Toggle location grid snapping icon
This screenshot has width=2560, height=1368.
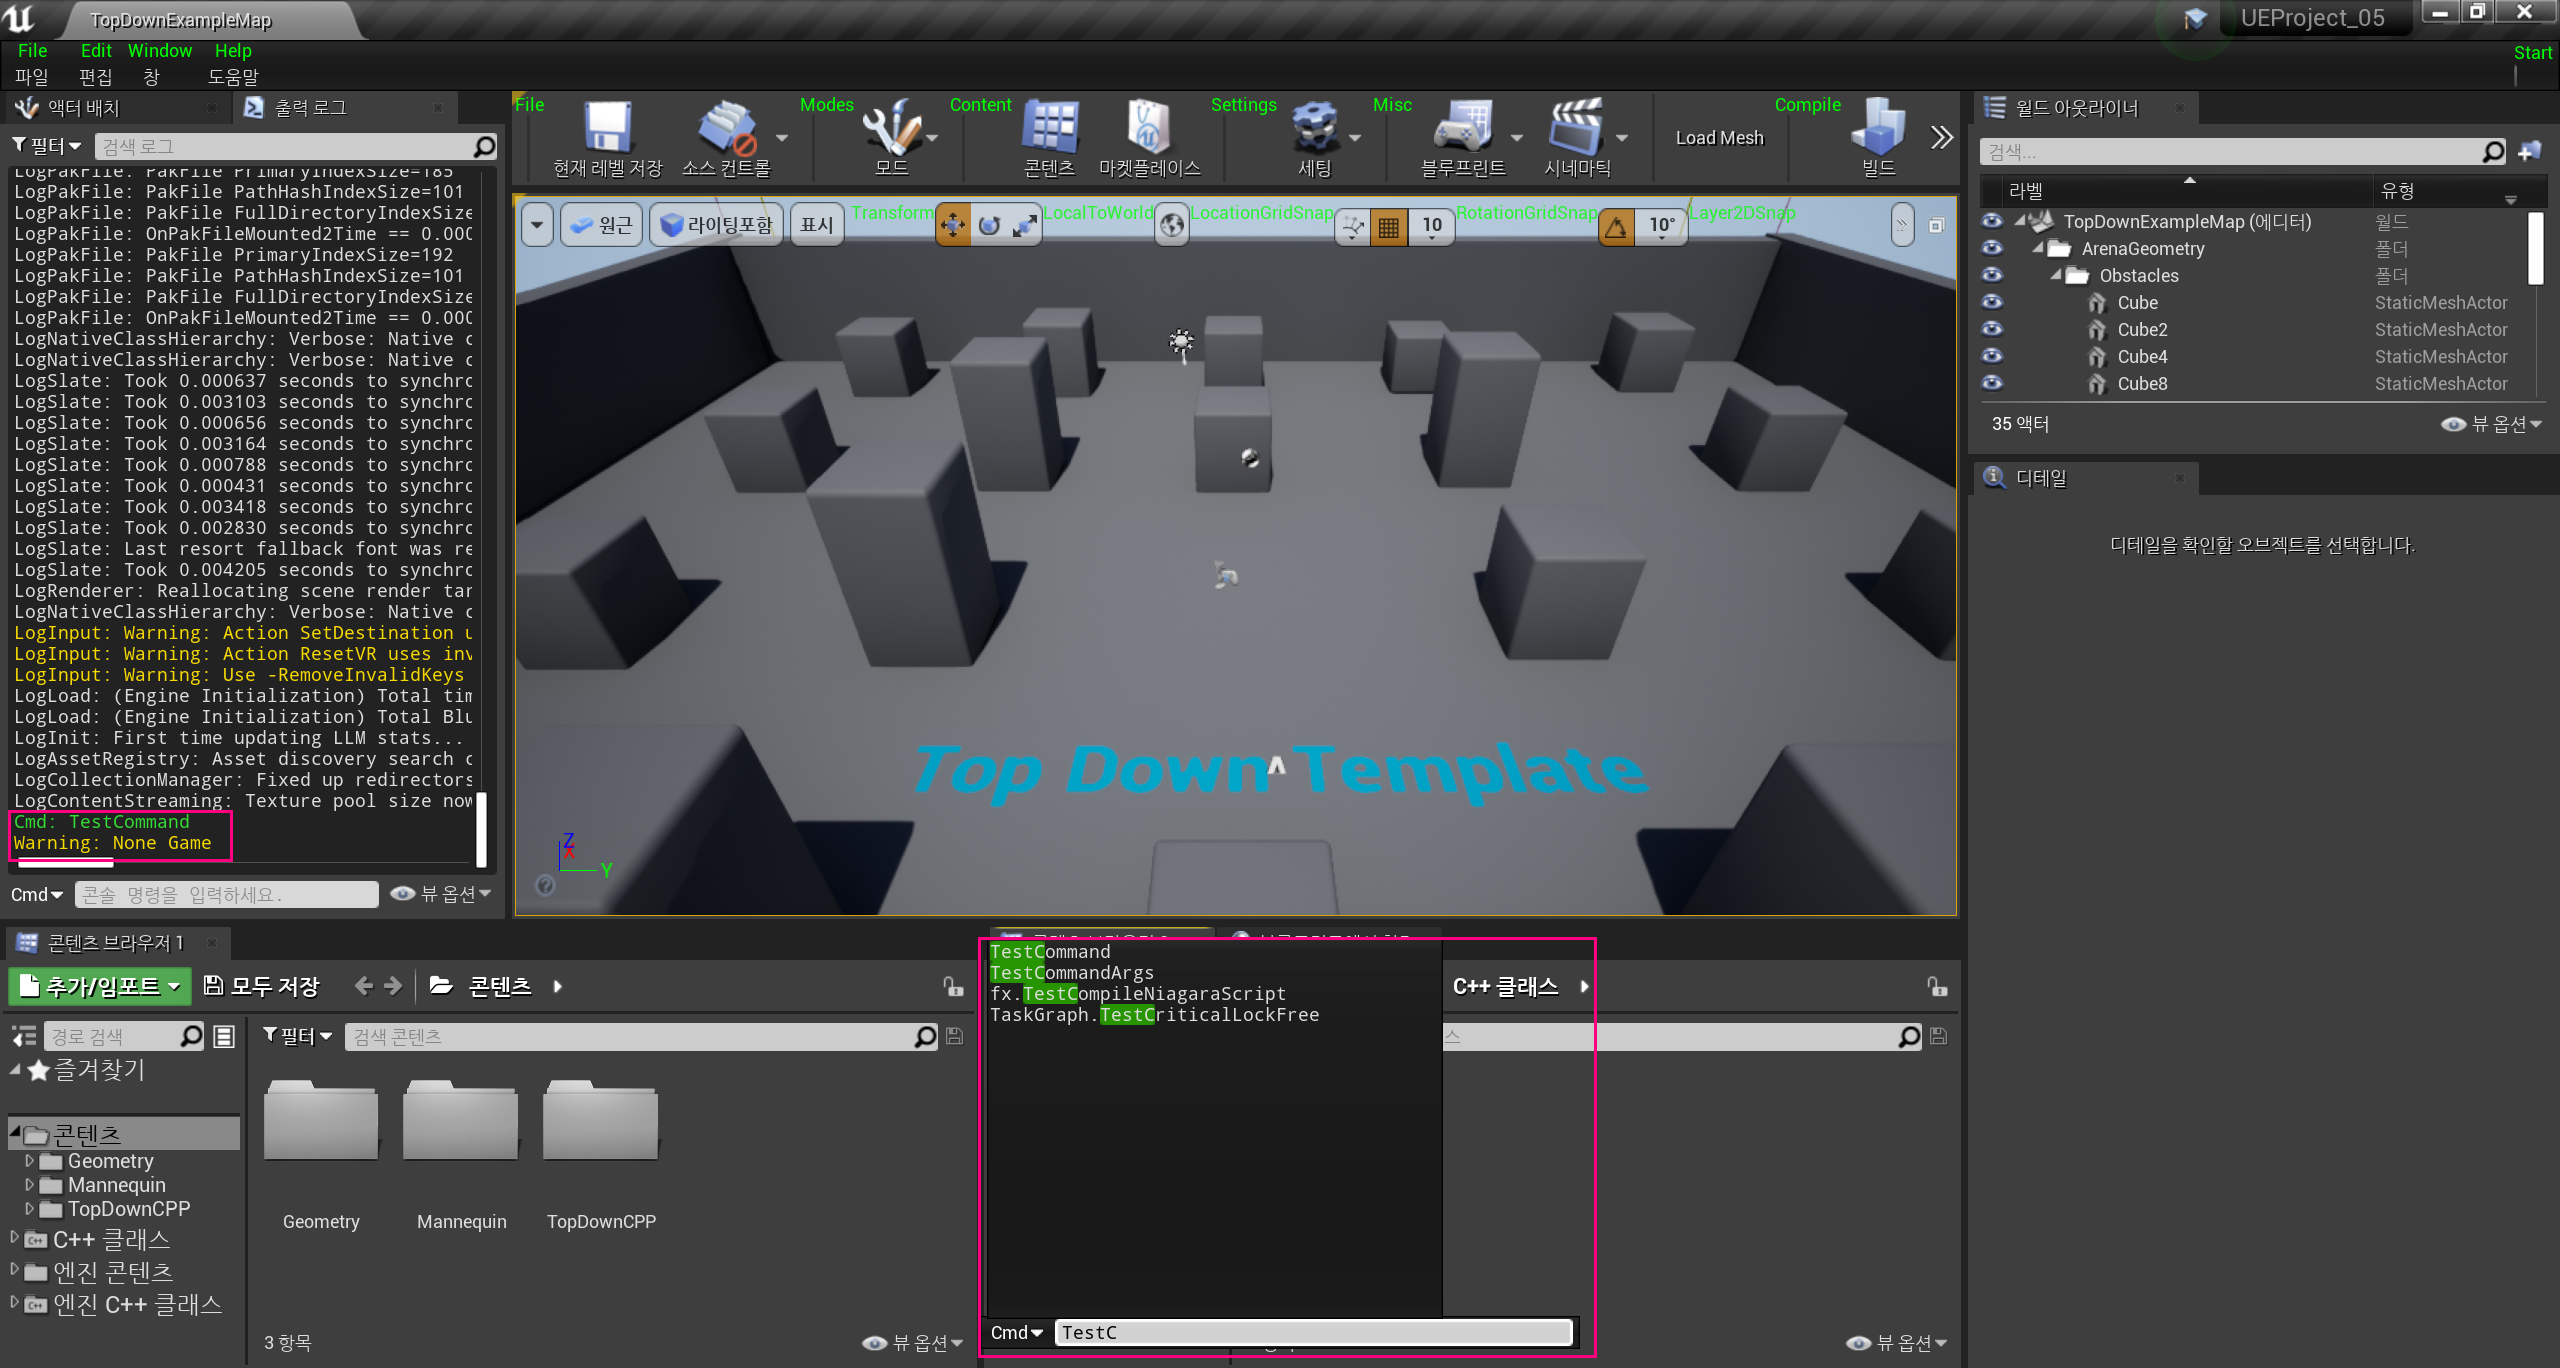click(1388, 226)
